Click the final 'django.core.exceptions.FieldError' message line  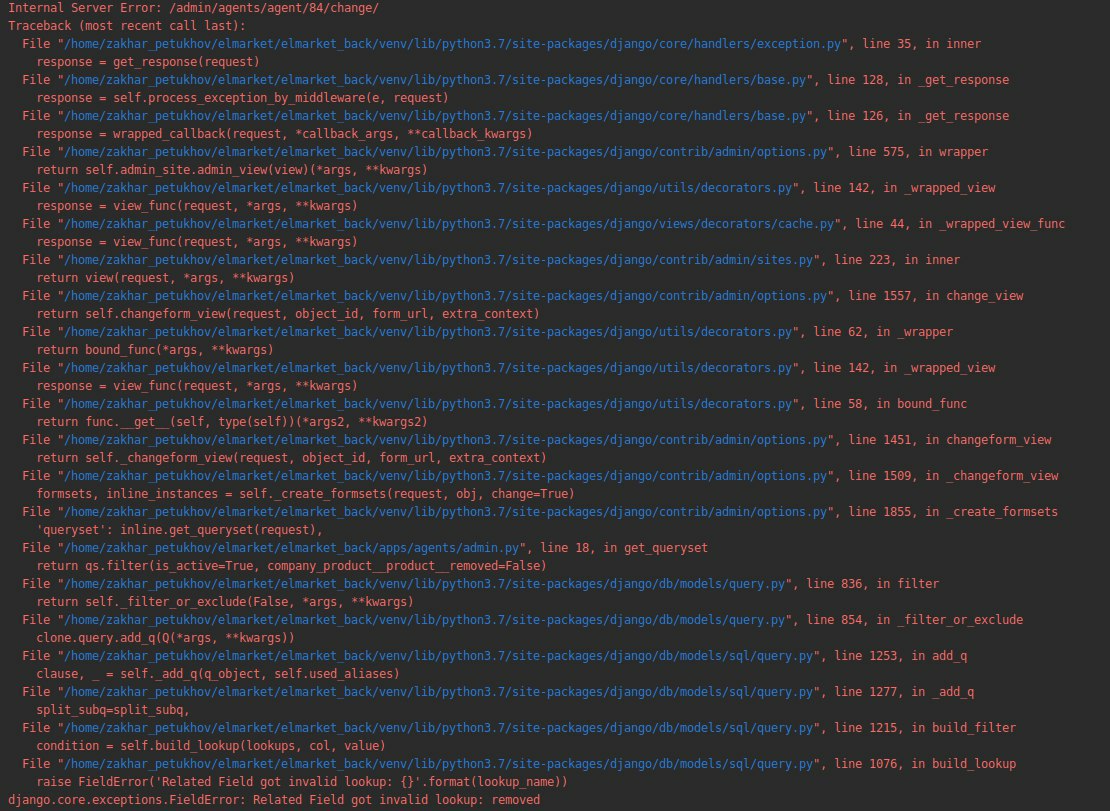click(x=274, y=800)
